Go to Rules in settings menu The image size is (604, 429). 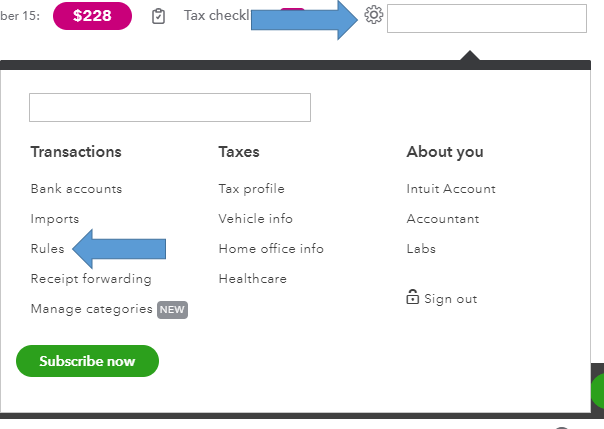(47, 249)
